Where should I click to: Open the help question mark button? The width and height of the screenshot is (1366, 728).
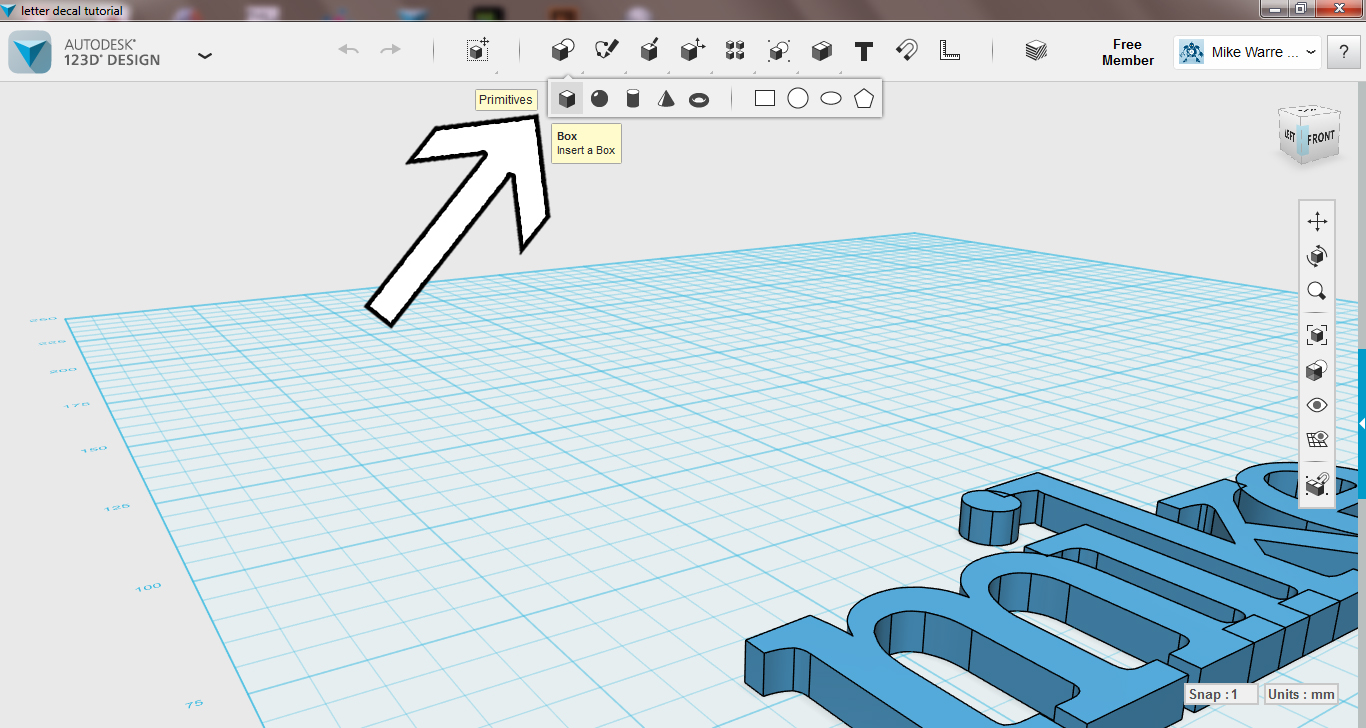click(x=1343, y=52)
